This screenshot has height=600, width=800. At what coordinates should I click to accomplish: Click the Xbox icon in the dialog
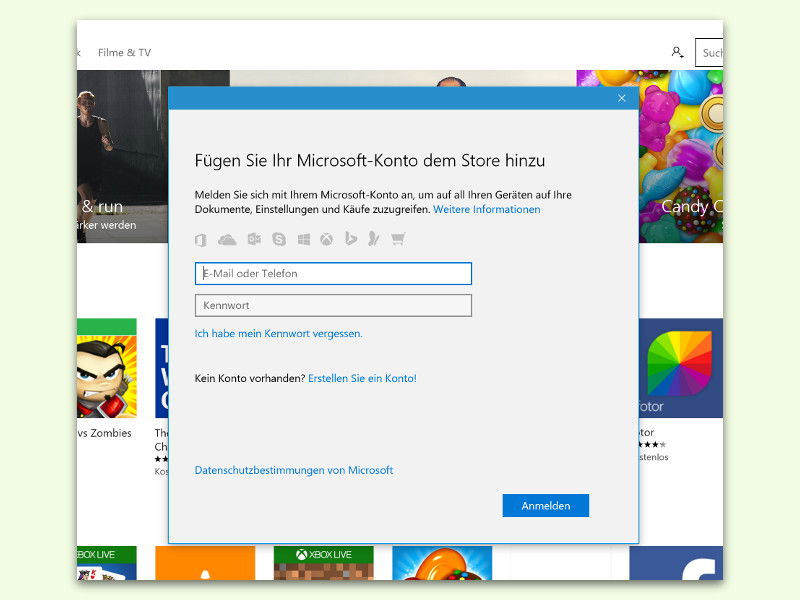[x=327, y=239]
